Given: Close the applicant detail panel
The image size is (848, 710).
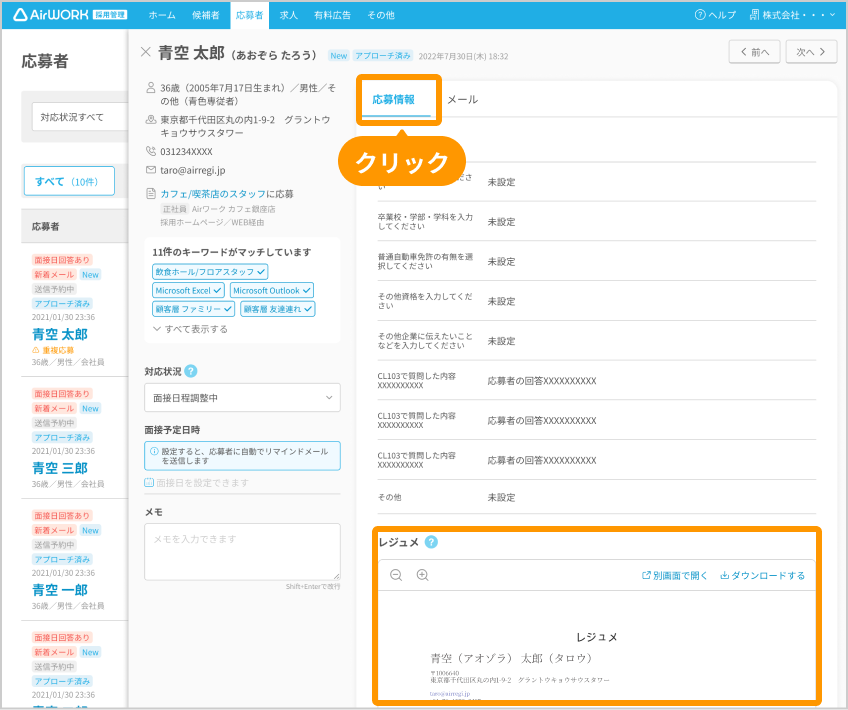Looking at the screenshot, I should (145, 52).
